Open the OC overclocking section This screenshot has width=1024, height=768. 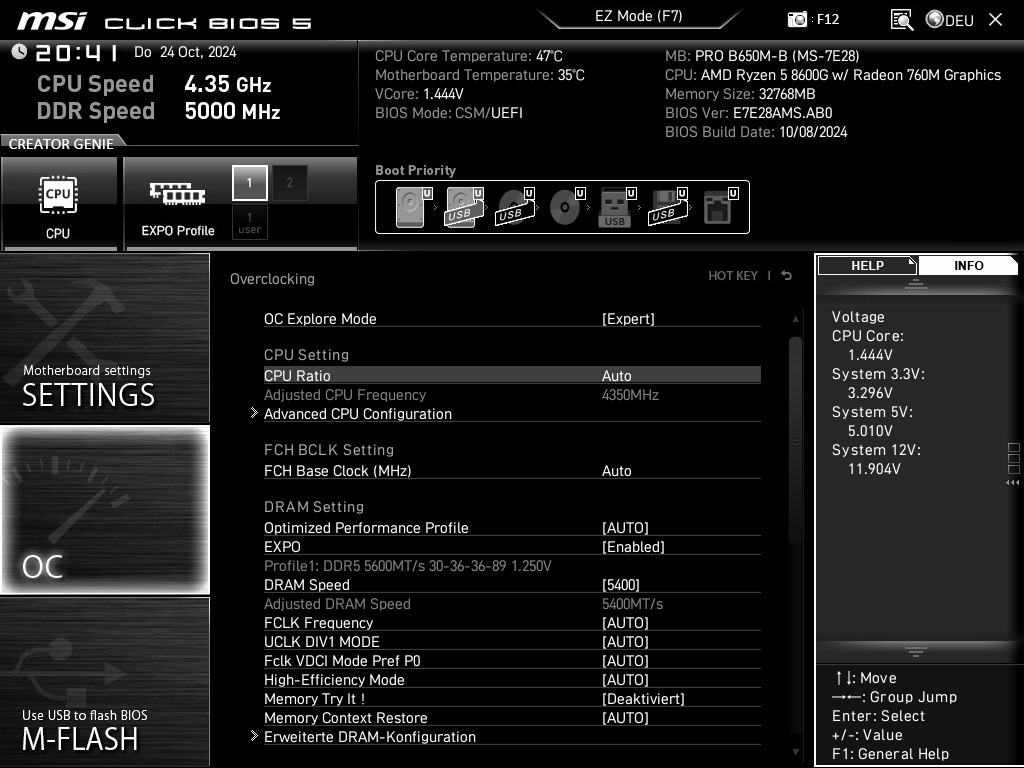[104, 510]
